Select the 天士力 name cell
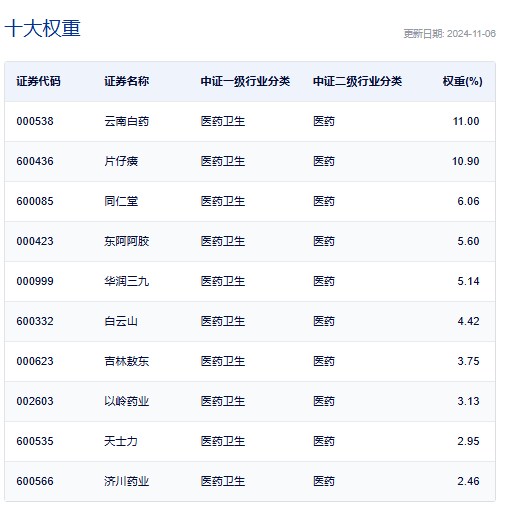Viewport: 517px width, 505px height. pyautogui.click(x=121, y=441)
